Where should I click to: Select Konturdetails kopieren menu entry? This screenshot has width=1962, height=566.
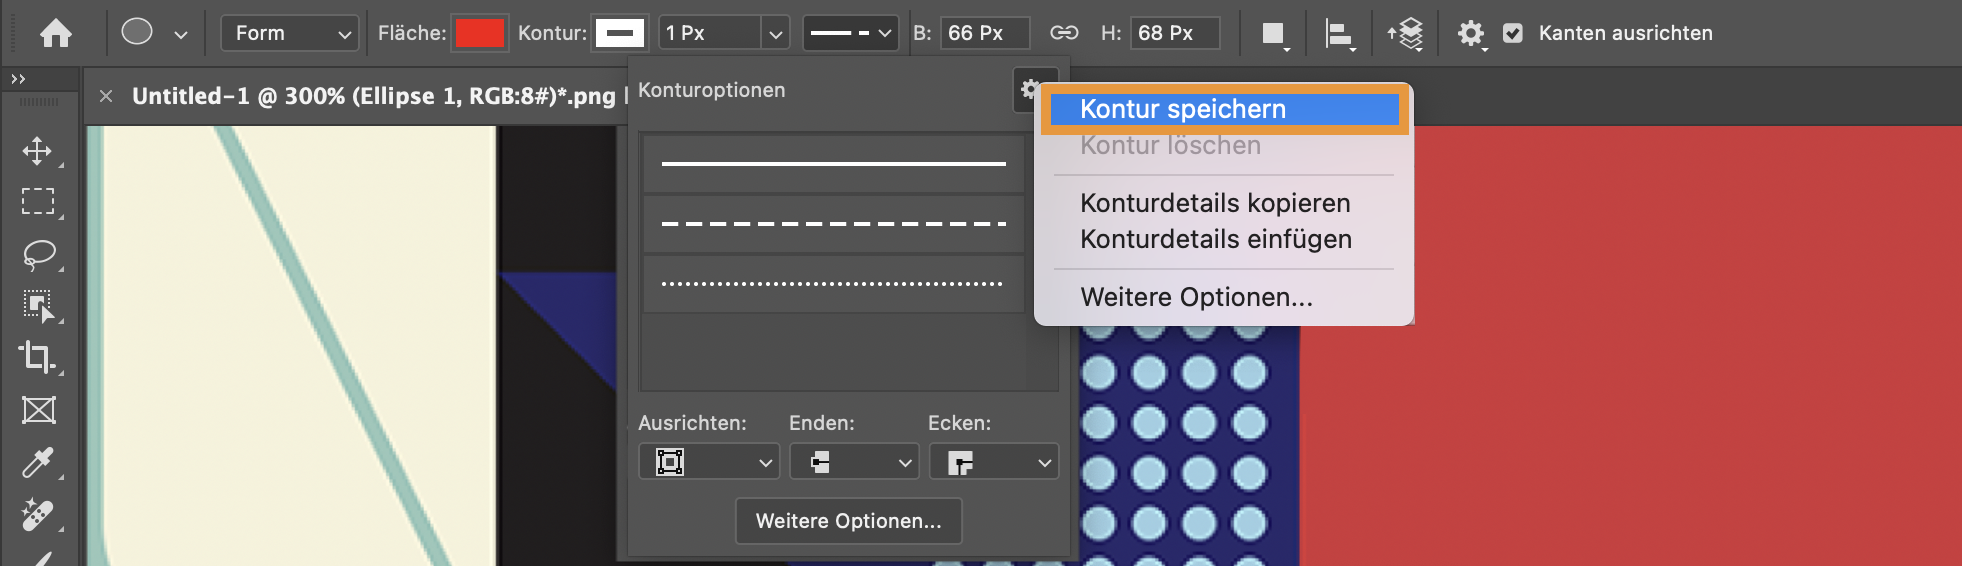pos(1215,203)
